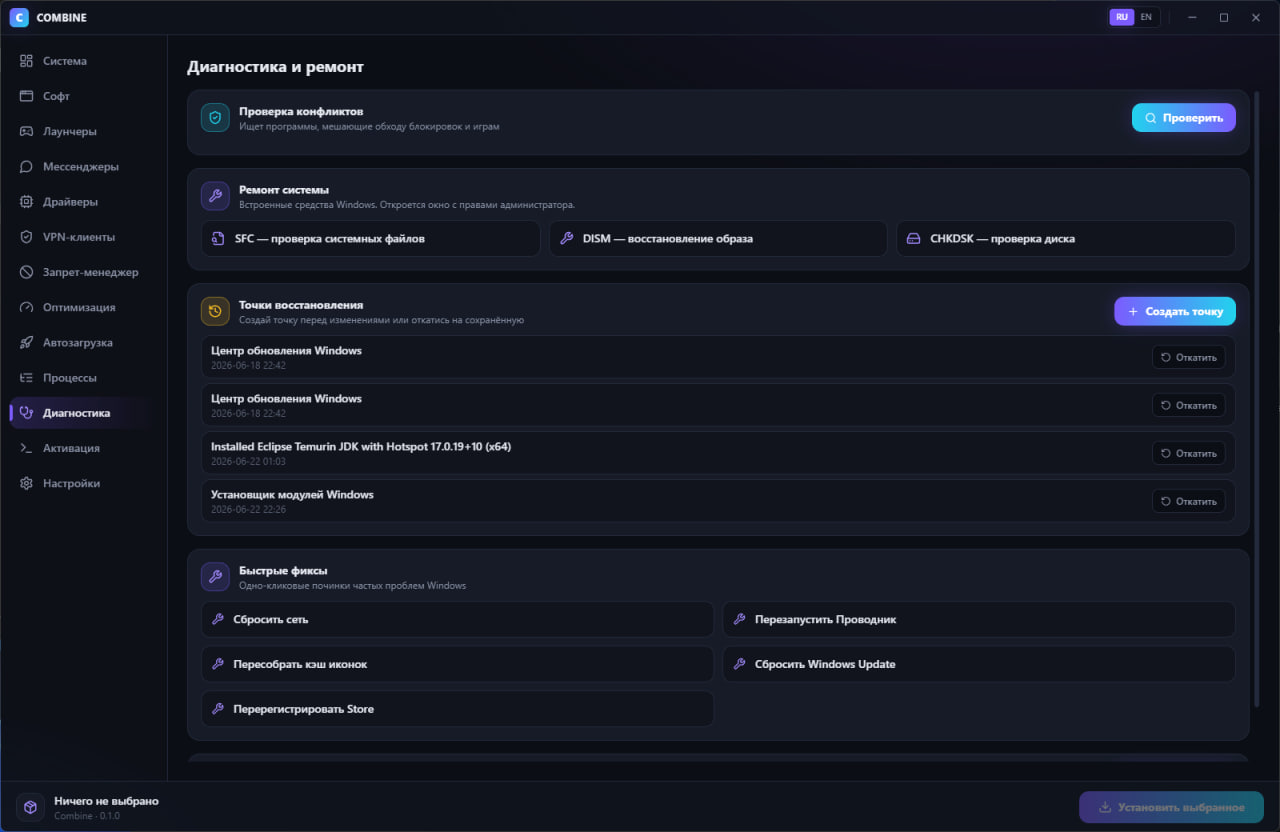Click the wrench icon of Ремонт системы
This screenshot has height=832, width=1280.
click(x=215, y=196)
